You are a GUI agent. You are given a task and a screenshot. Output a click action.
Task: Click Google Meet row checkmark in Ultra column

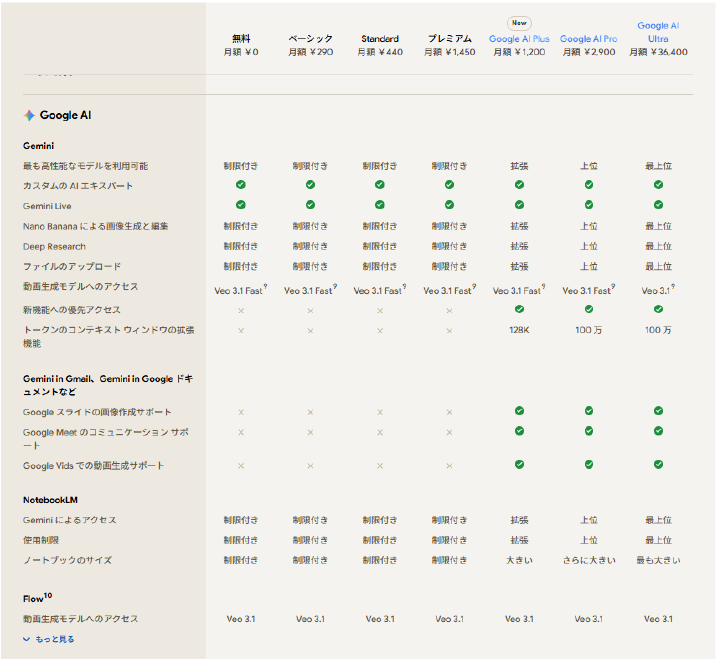tap(658, 431)
